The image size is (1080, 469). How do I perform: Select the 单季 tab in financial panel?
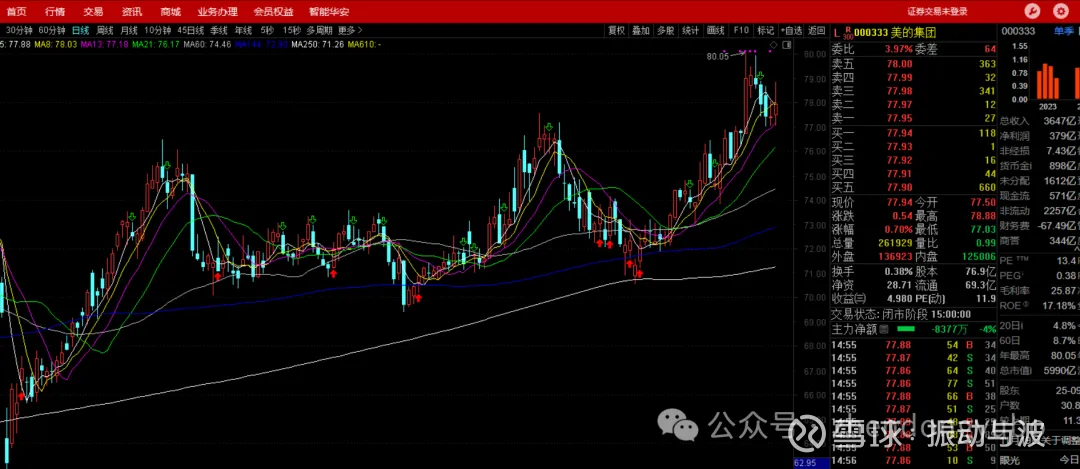click(x=1063, y=32)
